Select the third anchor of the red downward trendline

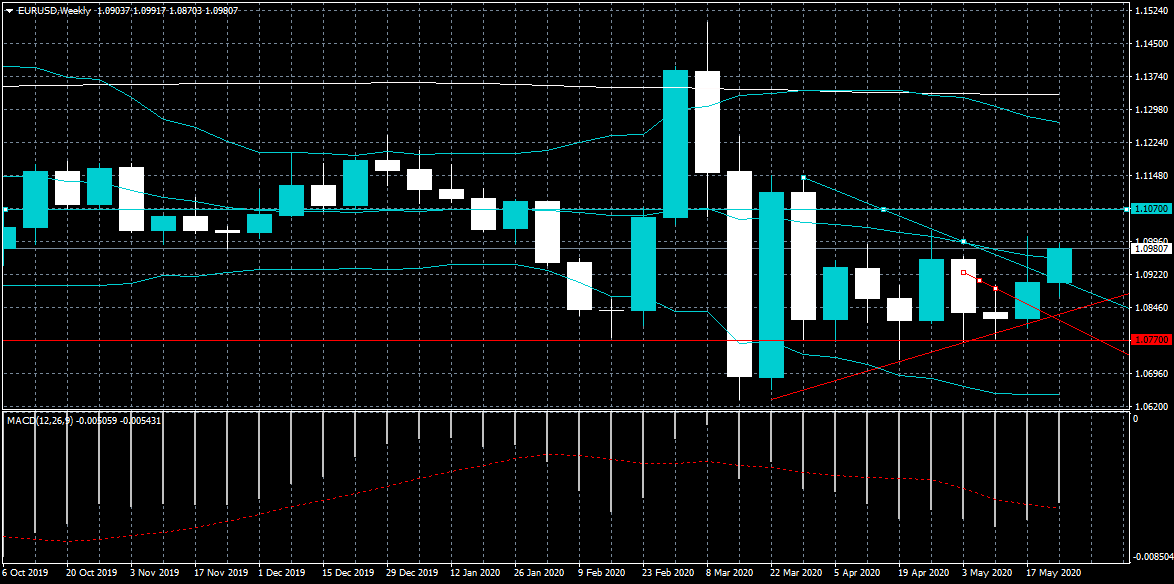click(x=995, y=288)
